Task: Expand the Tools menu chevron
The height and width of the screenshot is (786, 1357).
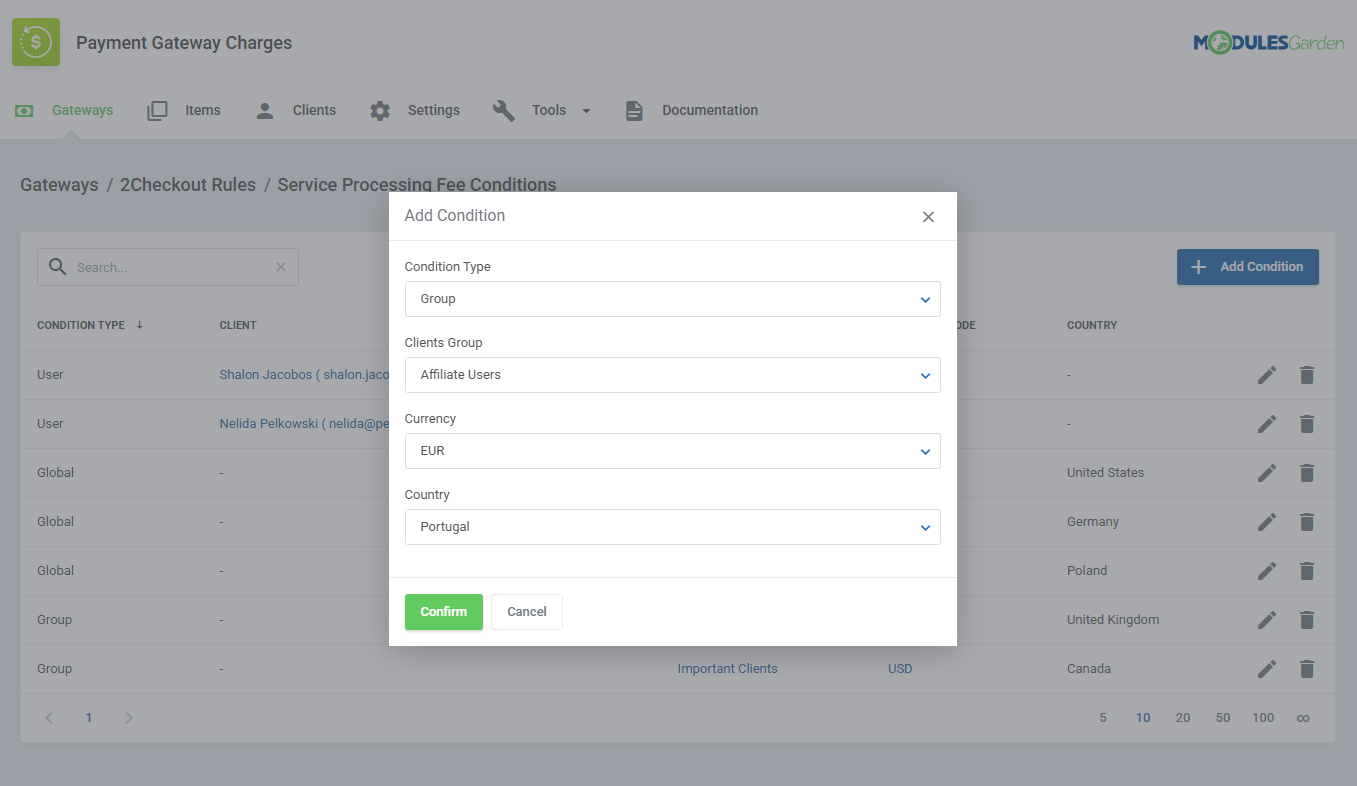Action: click(x=586, y=110)
